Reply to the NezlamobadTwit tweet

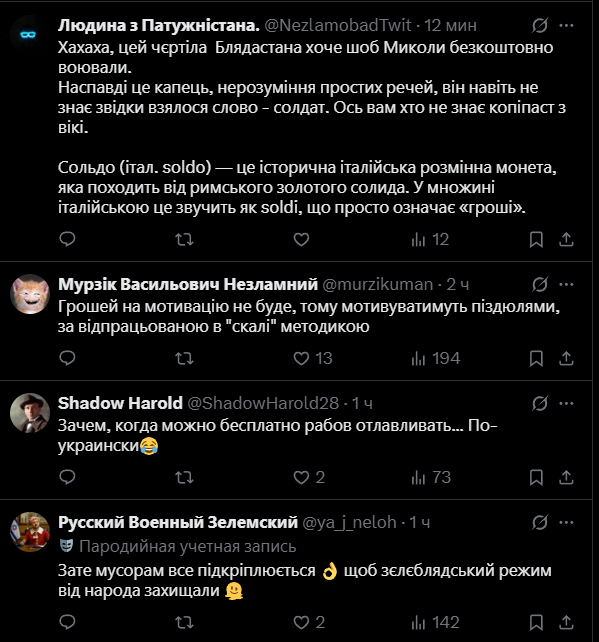[x=68, y=239]
